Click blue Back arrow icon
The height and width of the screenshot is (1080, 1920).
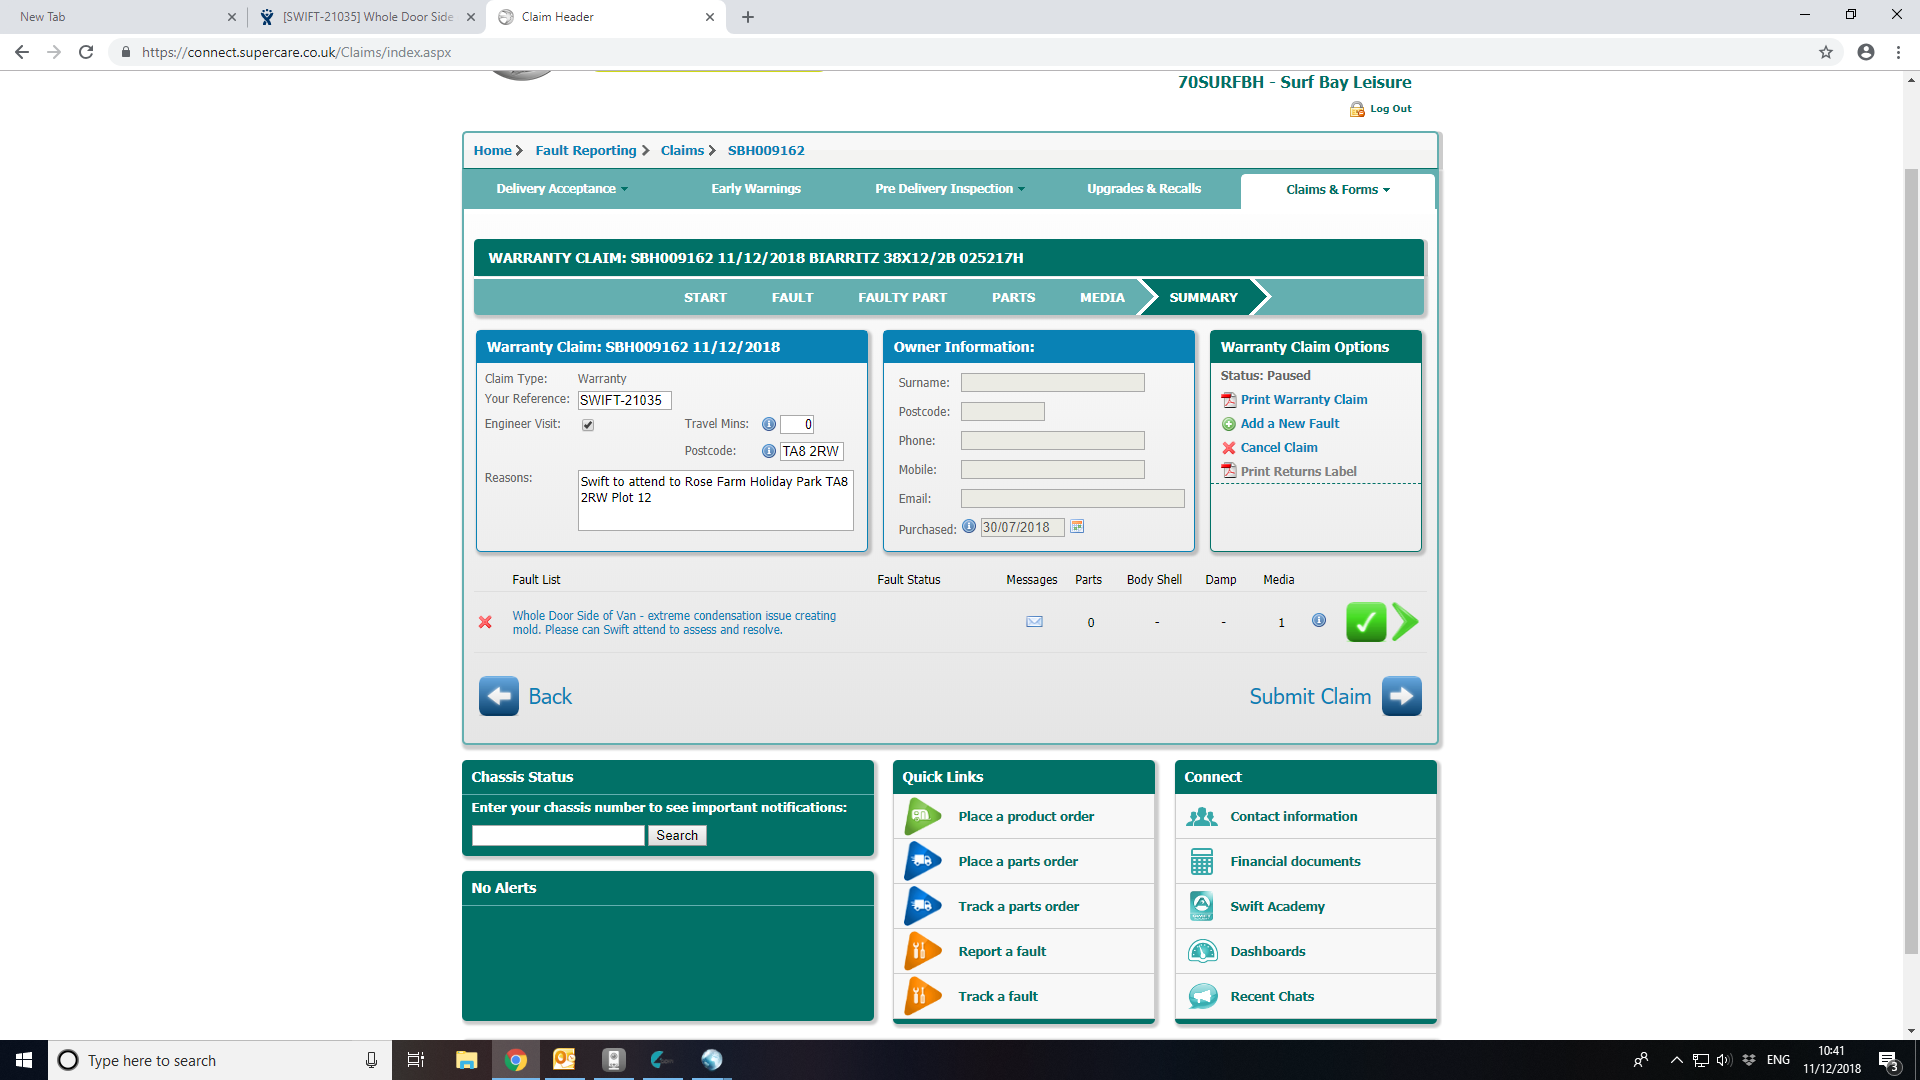coord(498,696)
